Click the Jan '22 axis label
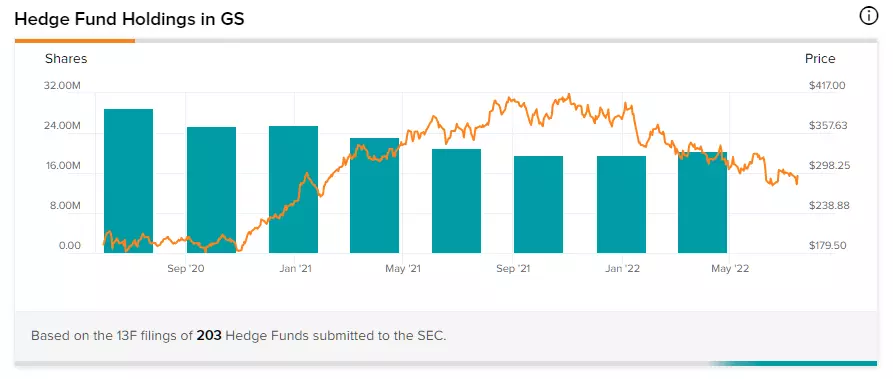 623,268
